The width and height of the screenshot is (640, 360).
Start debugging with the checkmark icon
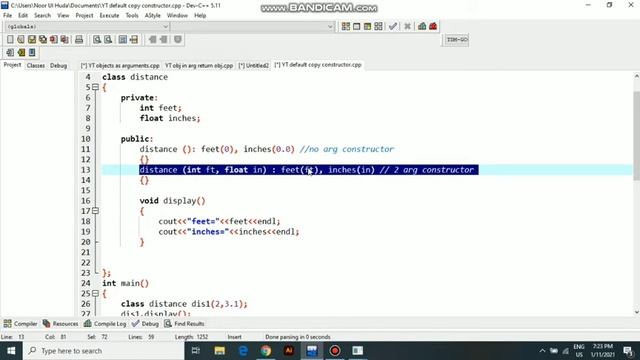(393, 27)
